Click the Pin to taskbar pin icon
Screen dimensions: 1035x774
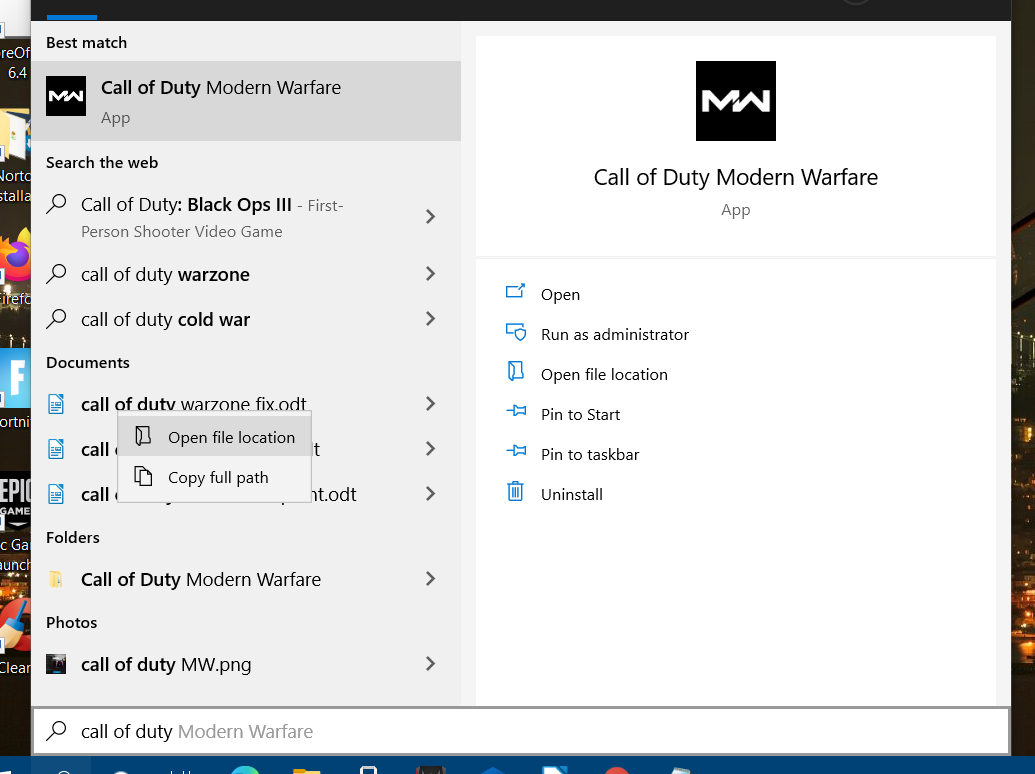point(516,451)
